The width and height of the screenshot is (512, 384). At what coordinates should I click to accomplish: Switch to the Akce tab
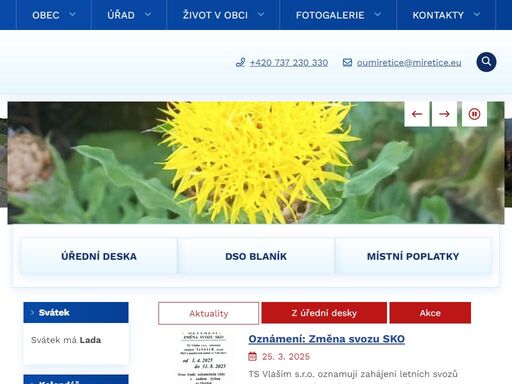430,313
